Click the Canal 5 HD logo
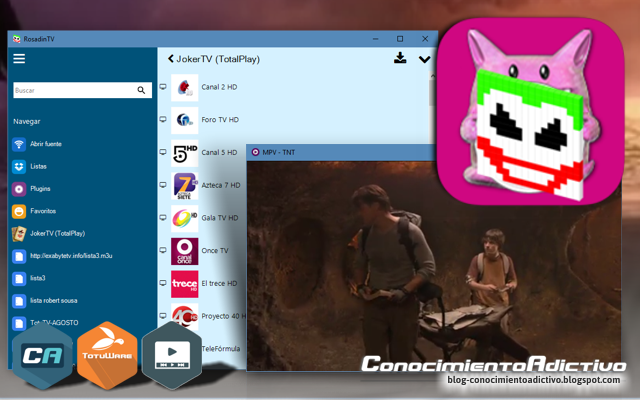This screenshot has width=640, height=400. click(184, 153)
